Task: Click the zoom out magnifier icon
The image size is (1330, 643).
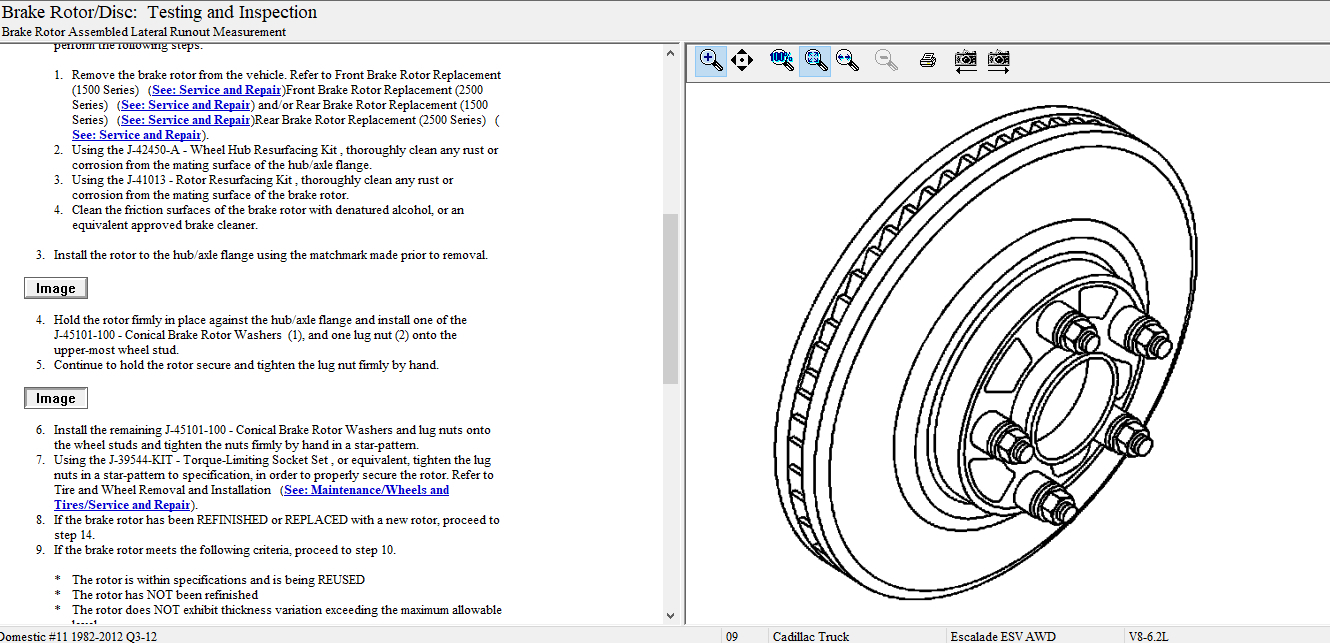Action: pos(885,60)
